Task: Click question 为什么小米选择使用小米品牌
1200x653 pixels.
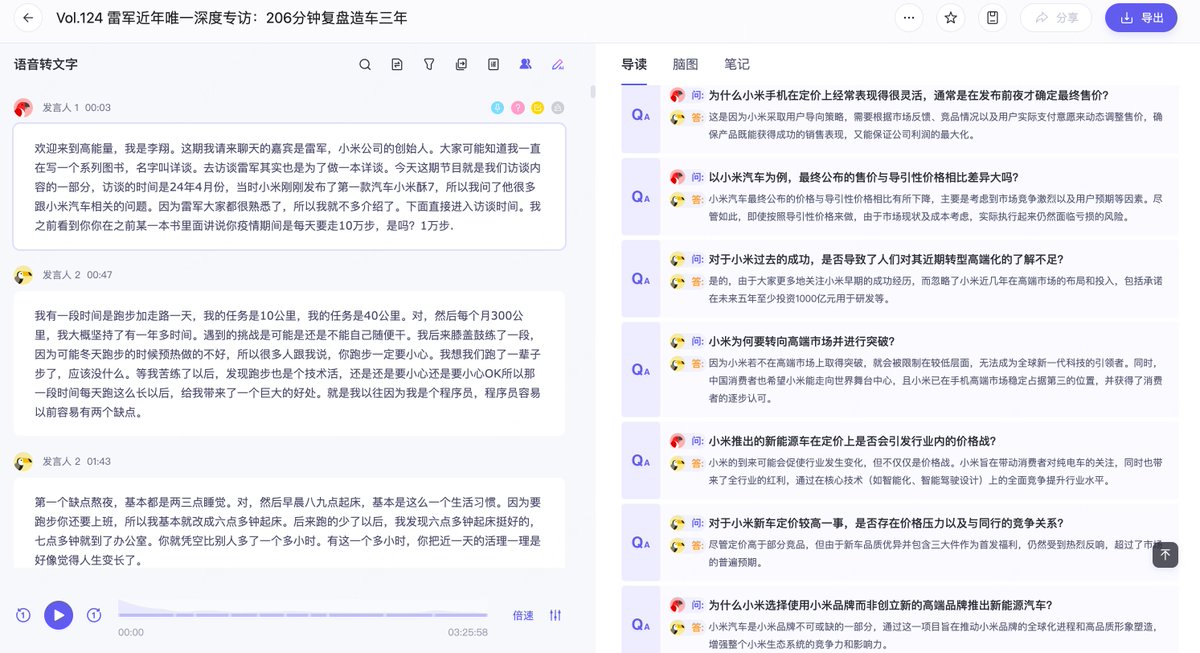Action: click(880, 605)
